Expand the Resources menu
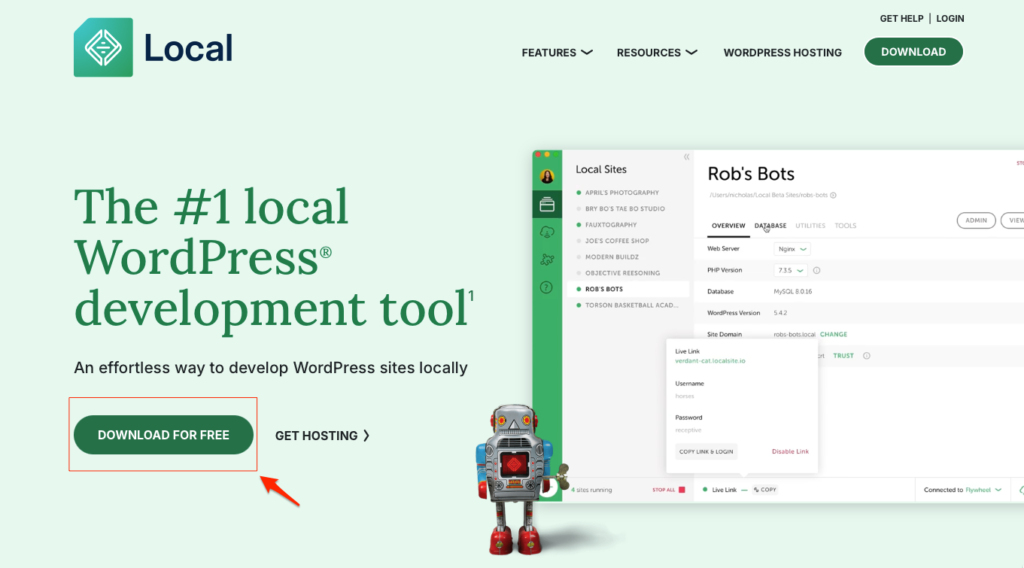1024x568 pixels. pos(656,52)
